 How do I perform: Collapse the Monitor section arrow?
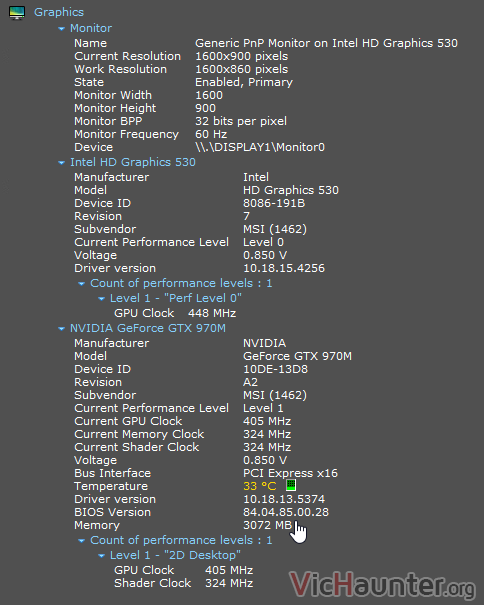(61, 29)
